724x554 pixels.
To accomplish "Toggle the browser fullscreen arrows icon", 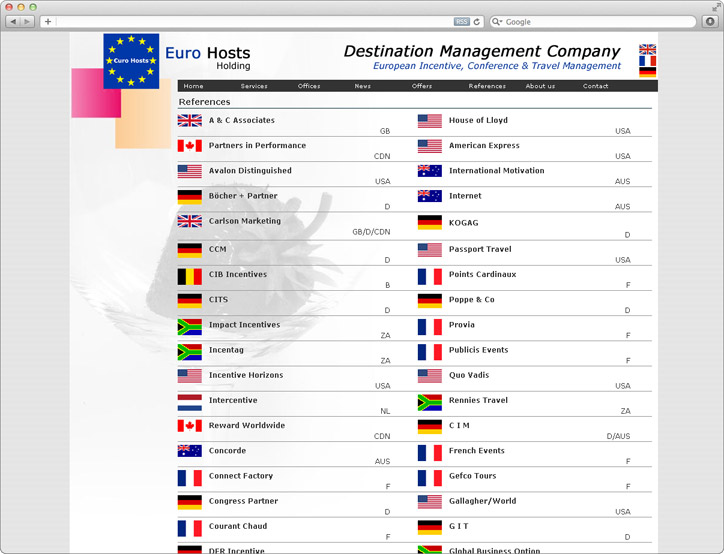I will click(716, 7).
